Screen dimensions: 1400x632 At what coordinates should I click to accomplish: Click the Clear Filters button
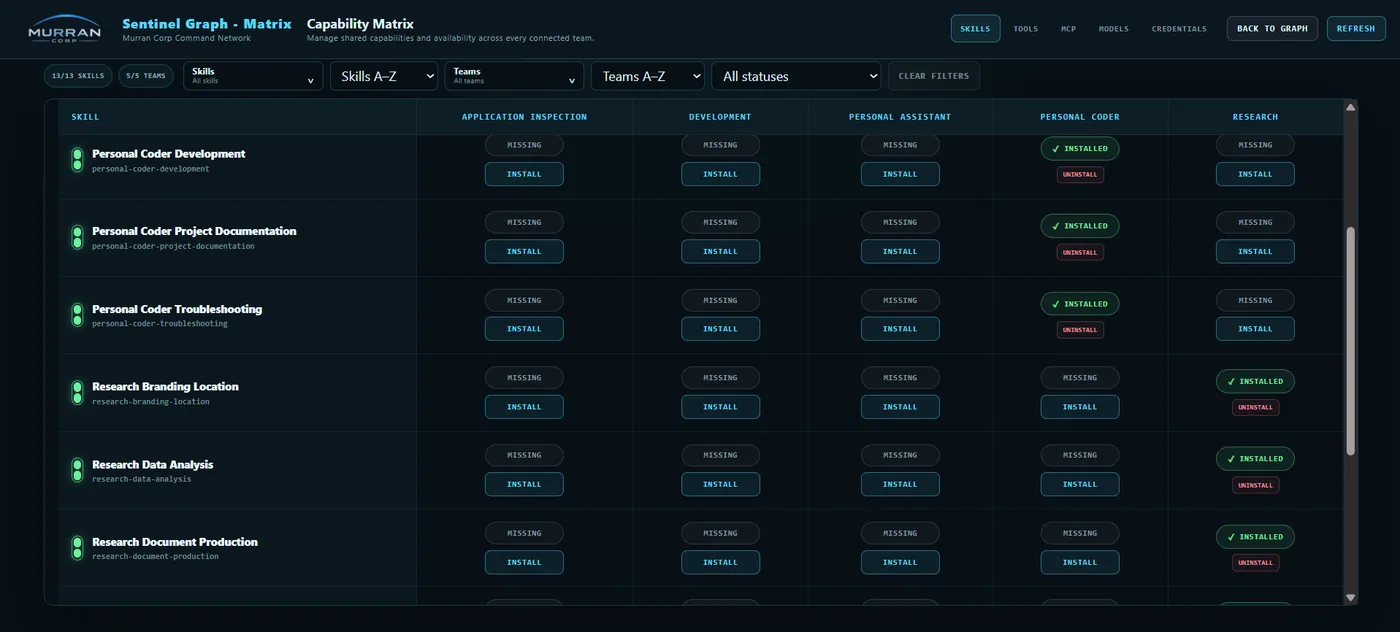(934, 76)
